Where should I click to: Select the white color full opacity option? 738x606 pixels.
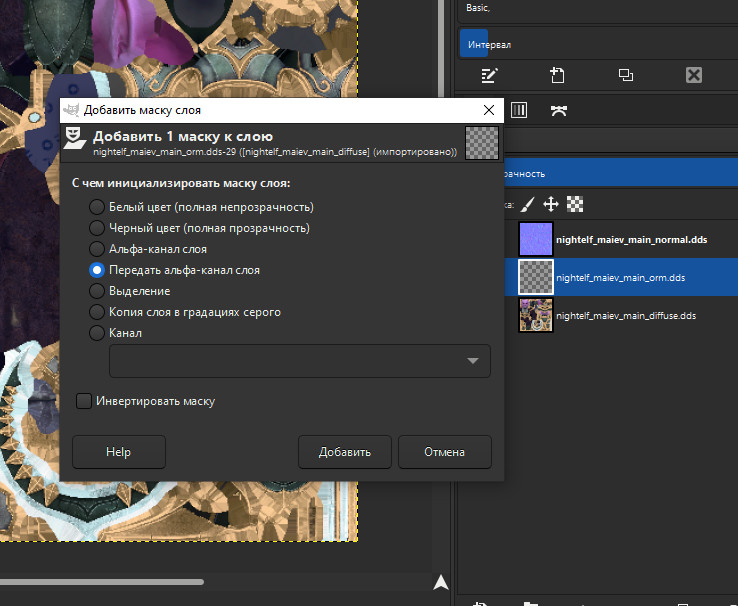click(97, 207)
